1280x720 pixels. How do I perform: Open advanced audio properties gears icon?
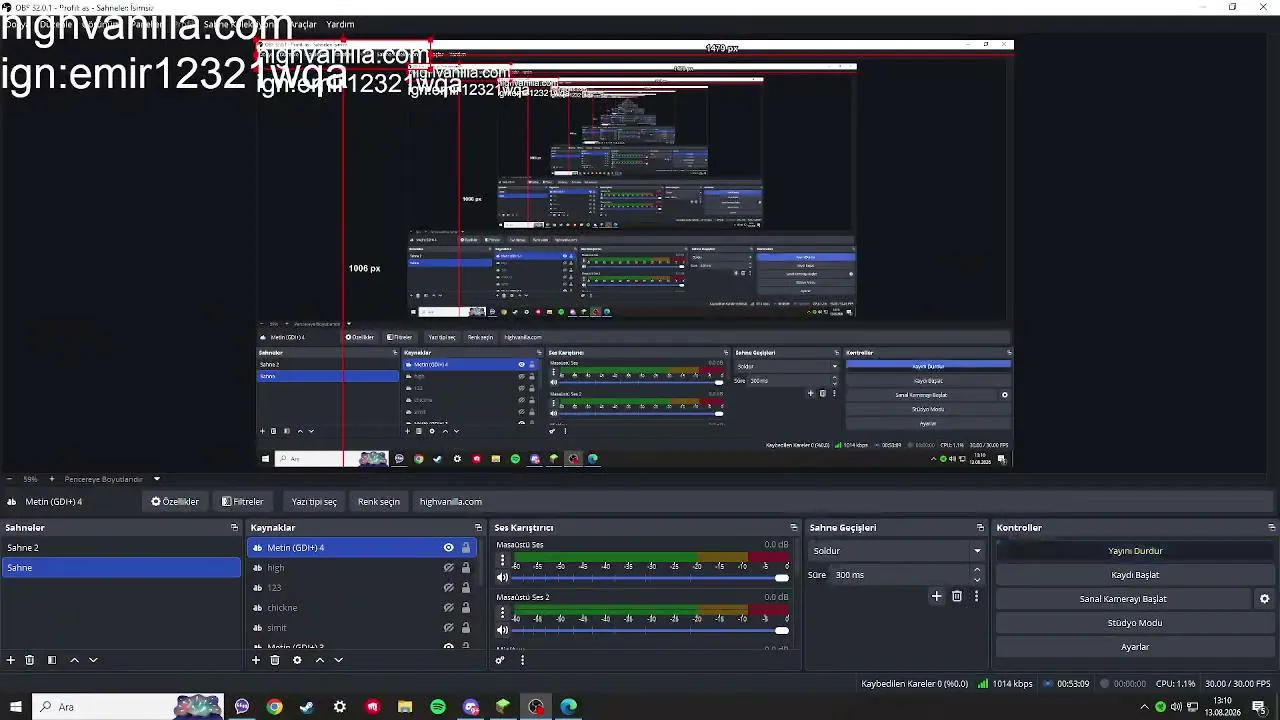tap(500, 660)
